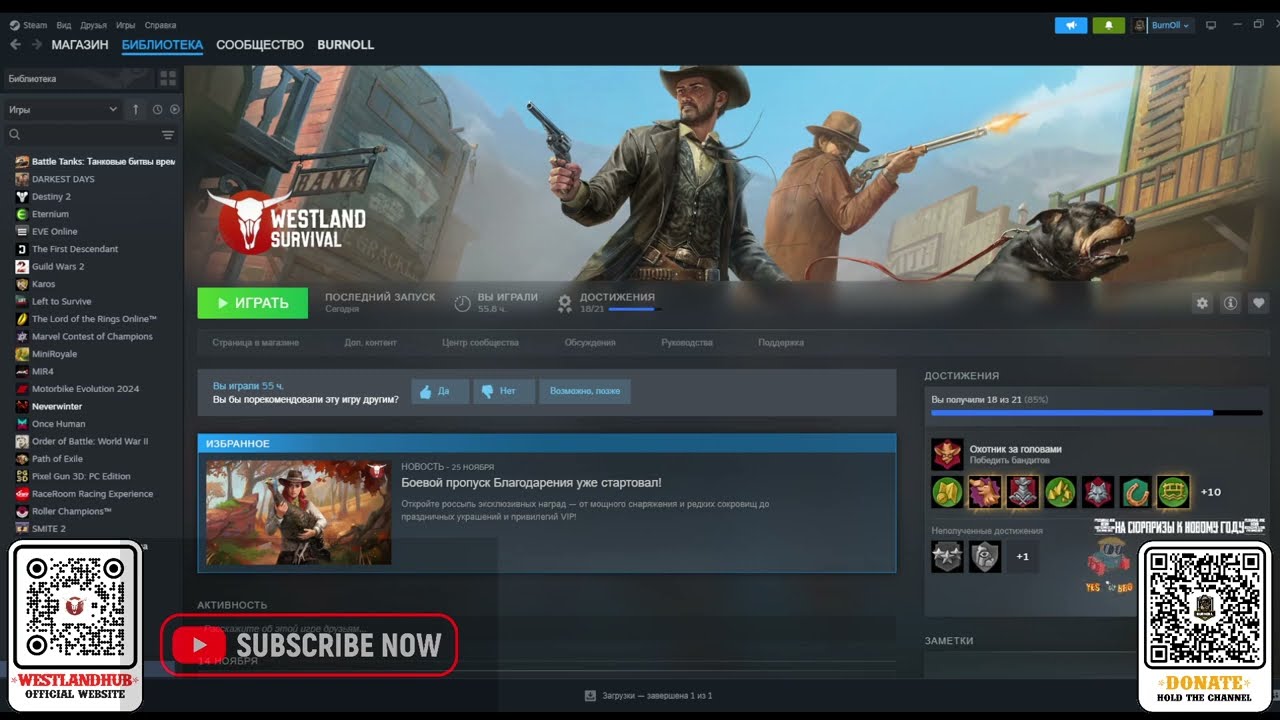Viewport: 1280px width, 720px height.
Task: Show +1 more locked achievement
Action: [x=1022, y=557]
